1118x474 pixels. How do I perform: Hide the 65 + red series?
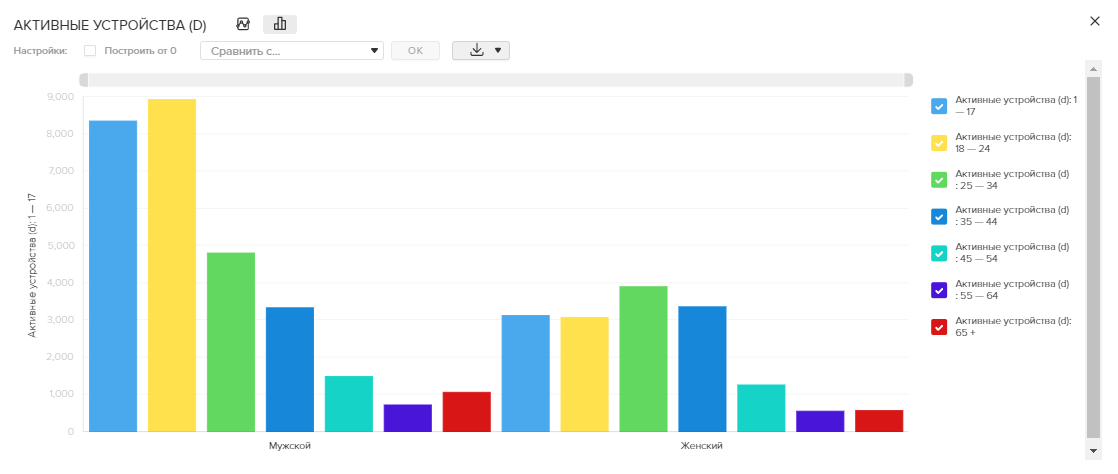[939, 327]
